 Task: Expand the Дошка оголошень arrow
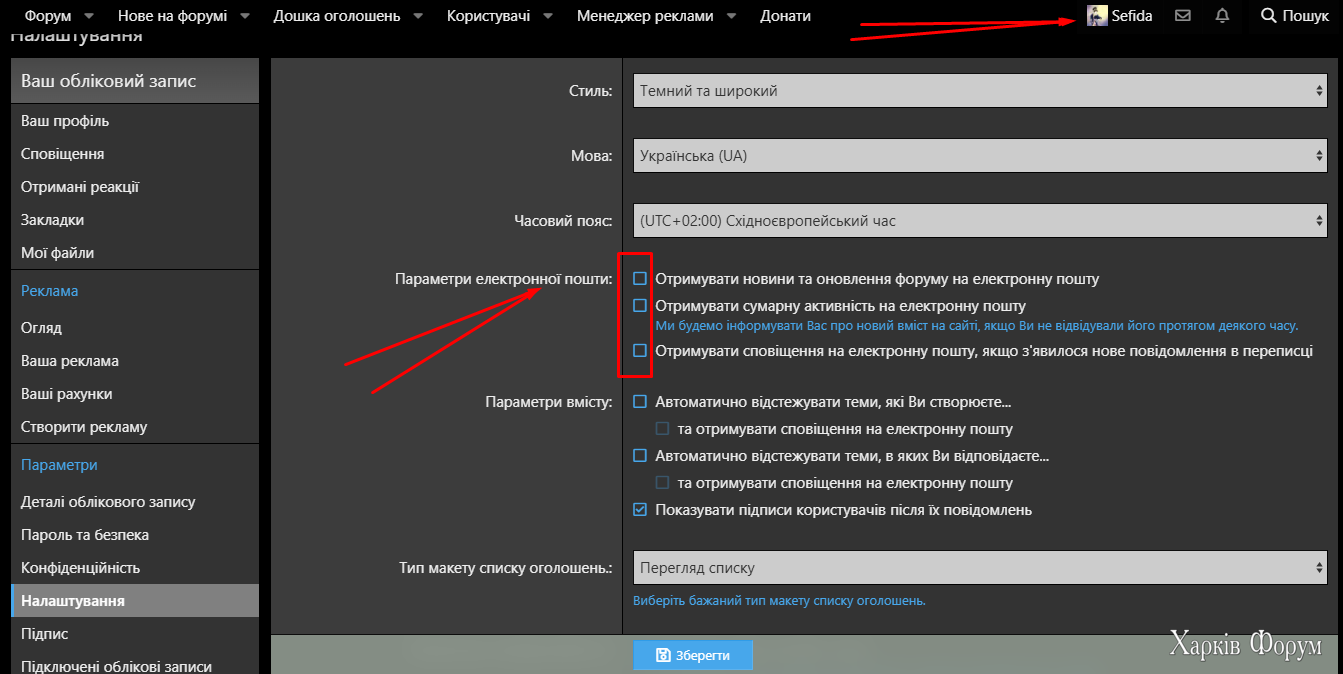coord(418,16)
